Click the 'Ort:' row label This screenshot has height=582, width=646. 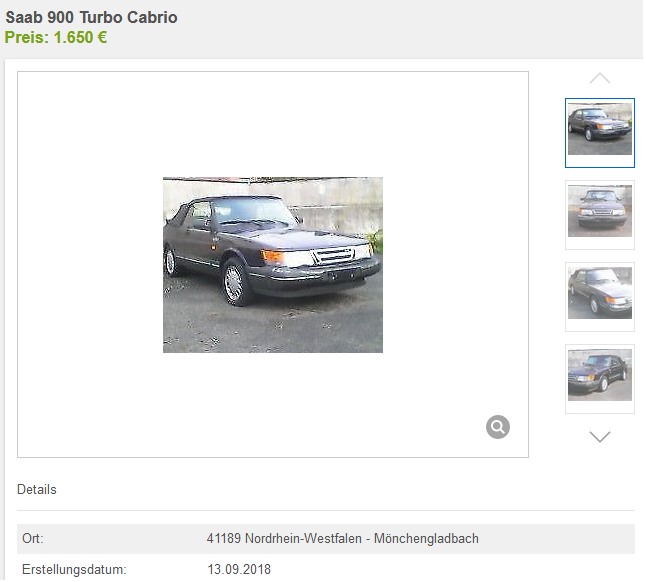33,538
